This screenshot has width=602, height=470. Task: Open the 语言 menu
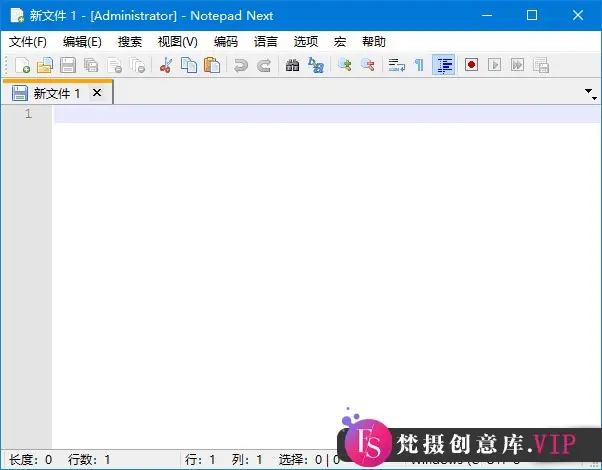[265, 41]
